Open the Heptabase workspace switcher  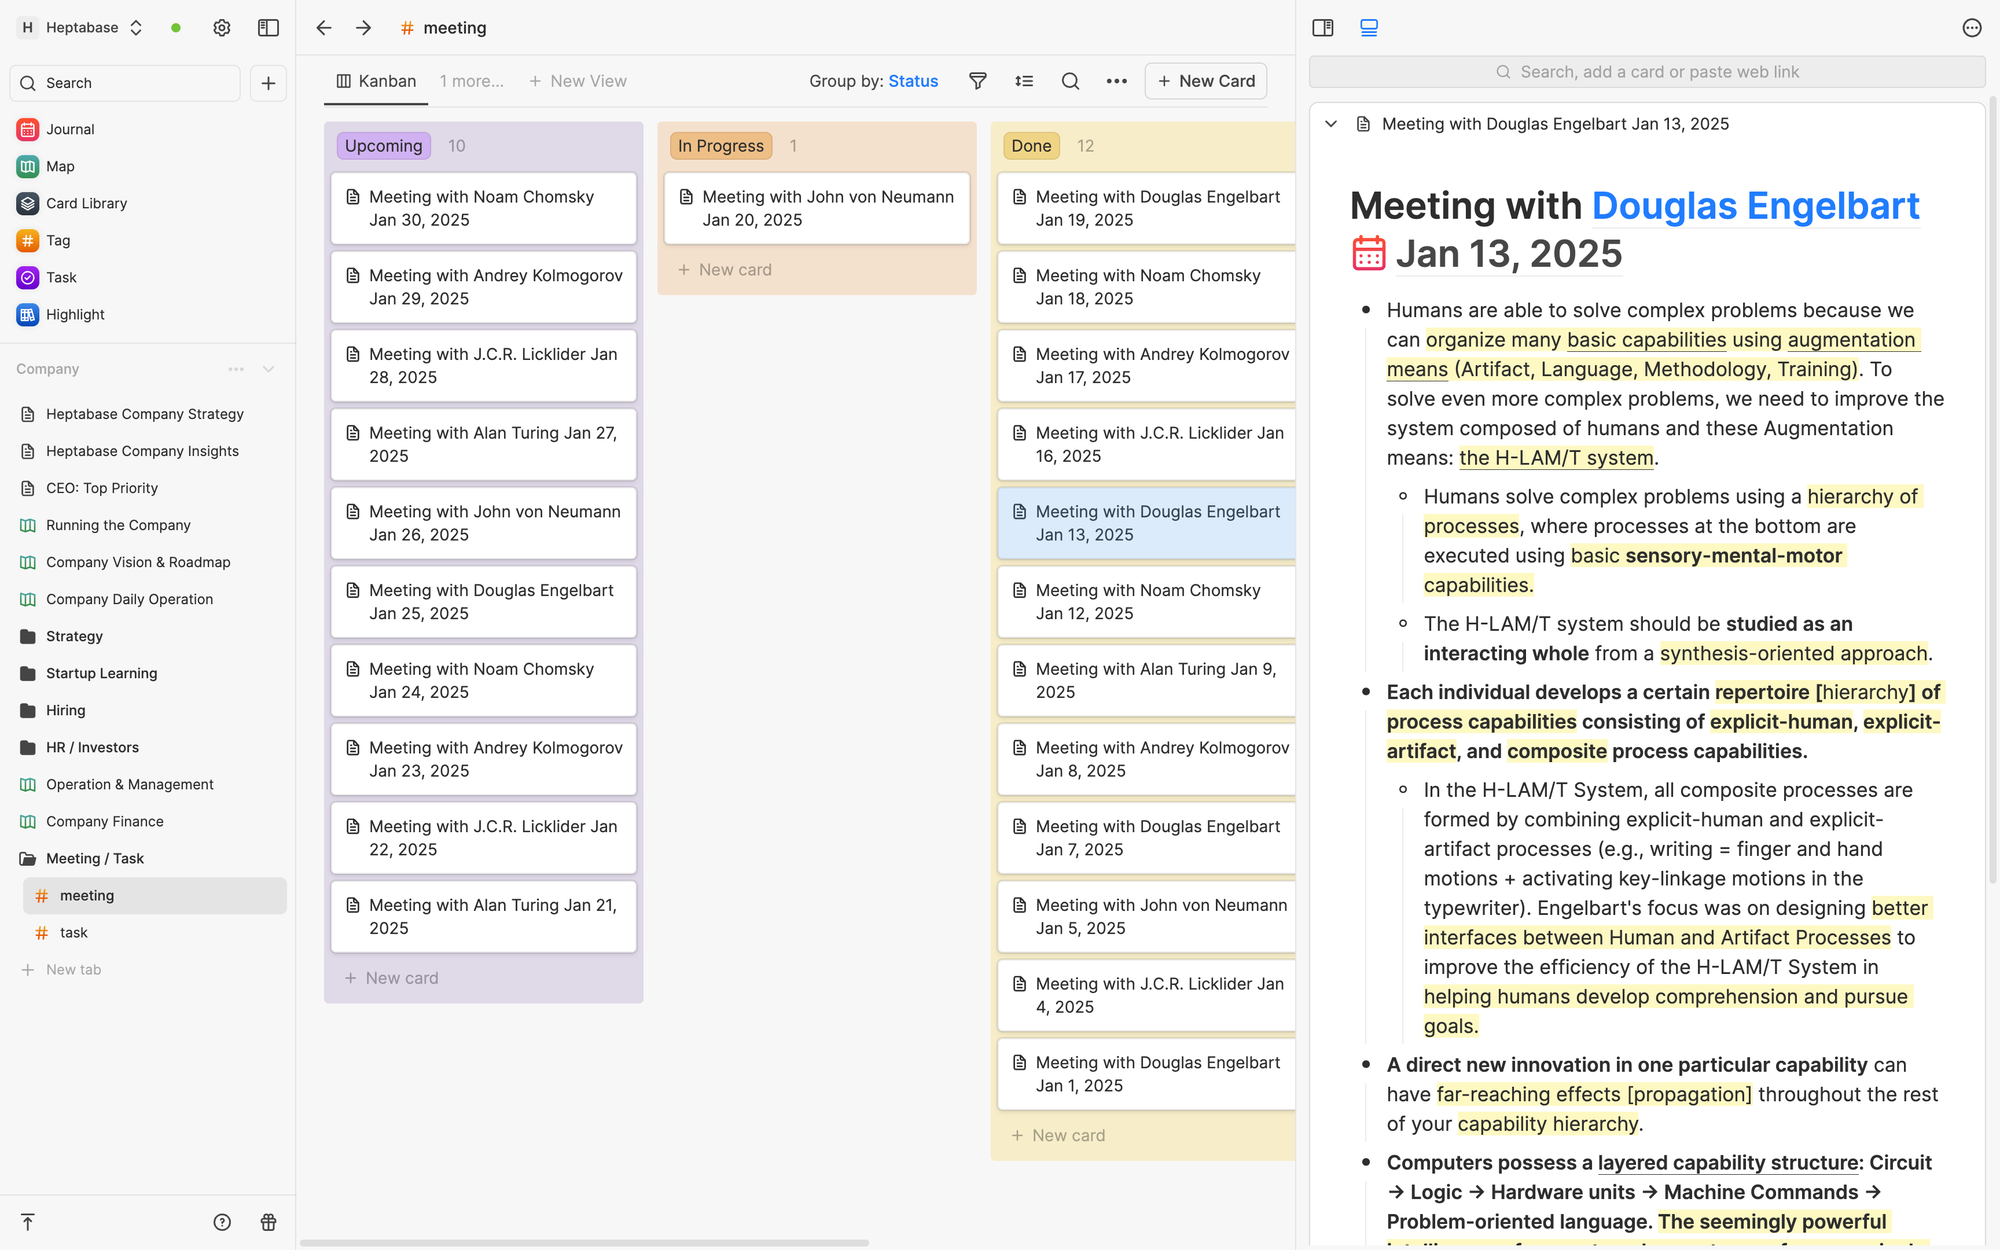coord(82,28)
